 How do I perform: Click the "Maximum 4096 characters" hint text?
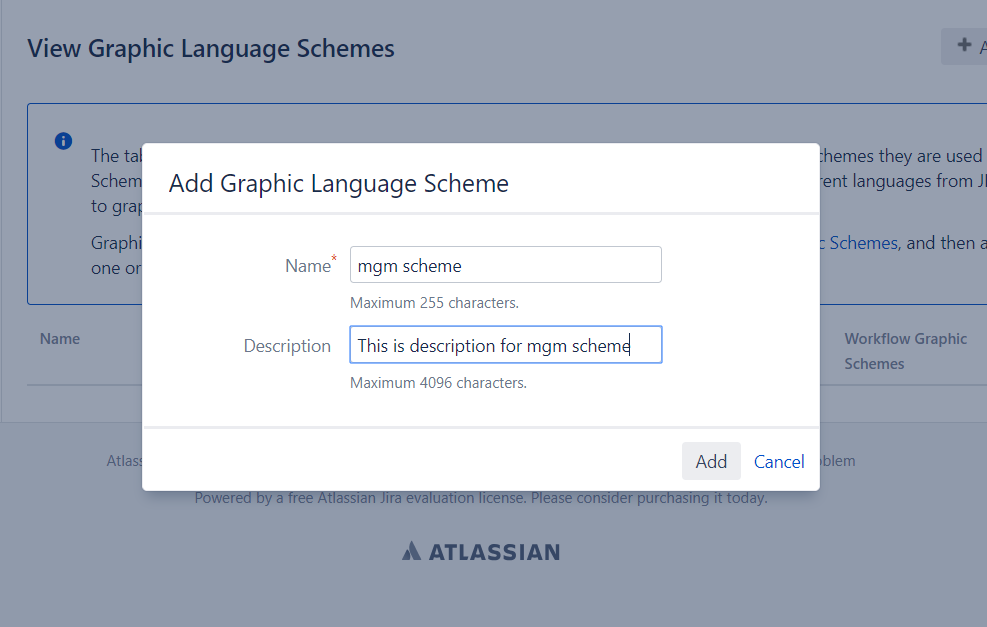pos(438,382)
